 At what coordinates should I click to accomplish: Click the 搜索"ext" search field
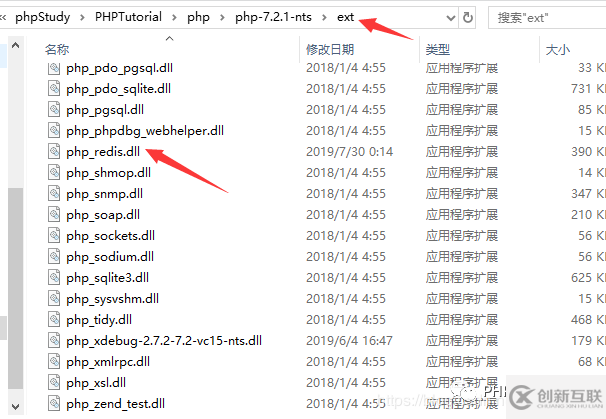(x=547, y=18)
